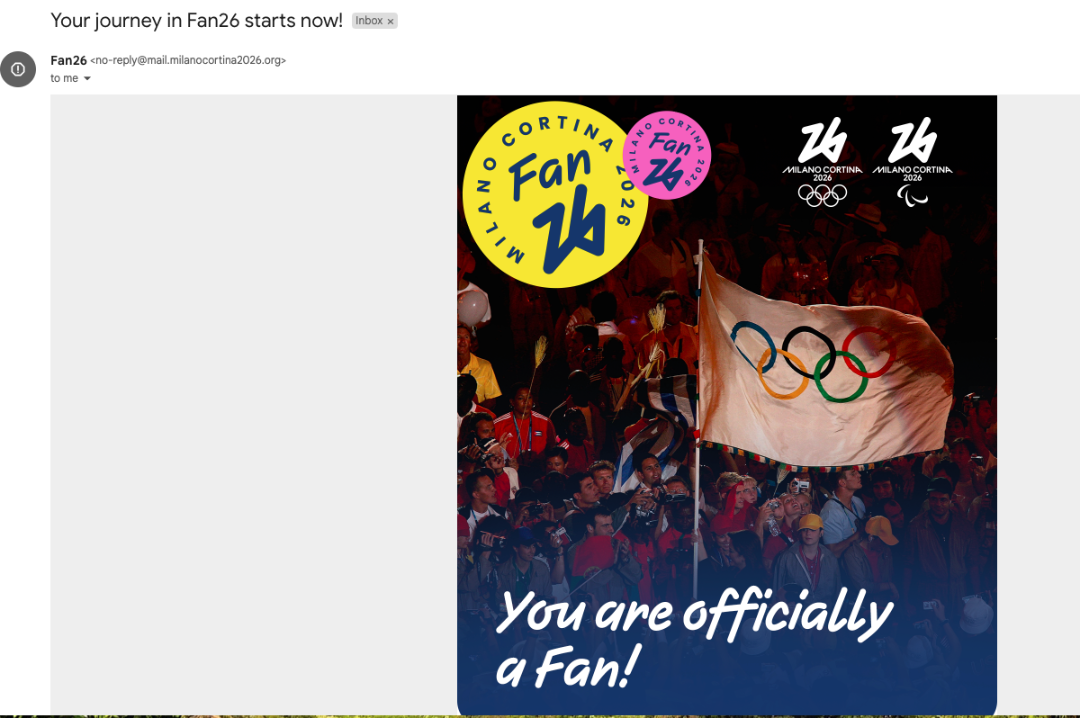Click left "MILANO CORTINA 2026" text above Olympic rings
Image resolution: width=1080 pixels, height=718 pixels.
822,172
